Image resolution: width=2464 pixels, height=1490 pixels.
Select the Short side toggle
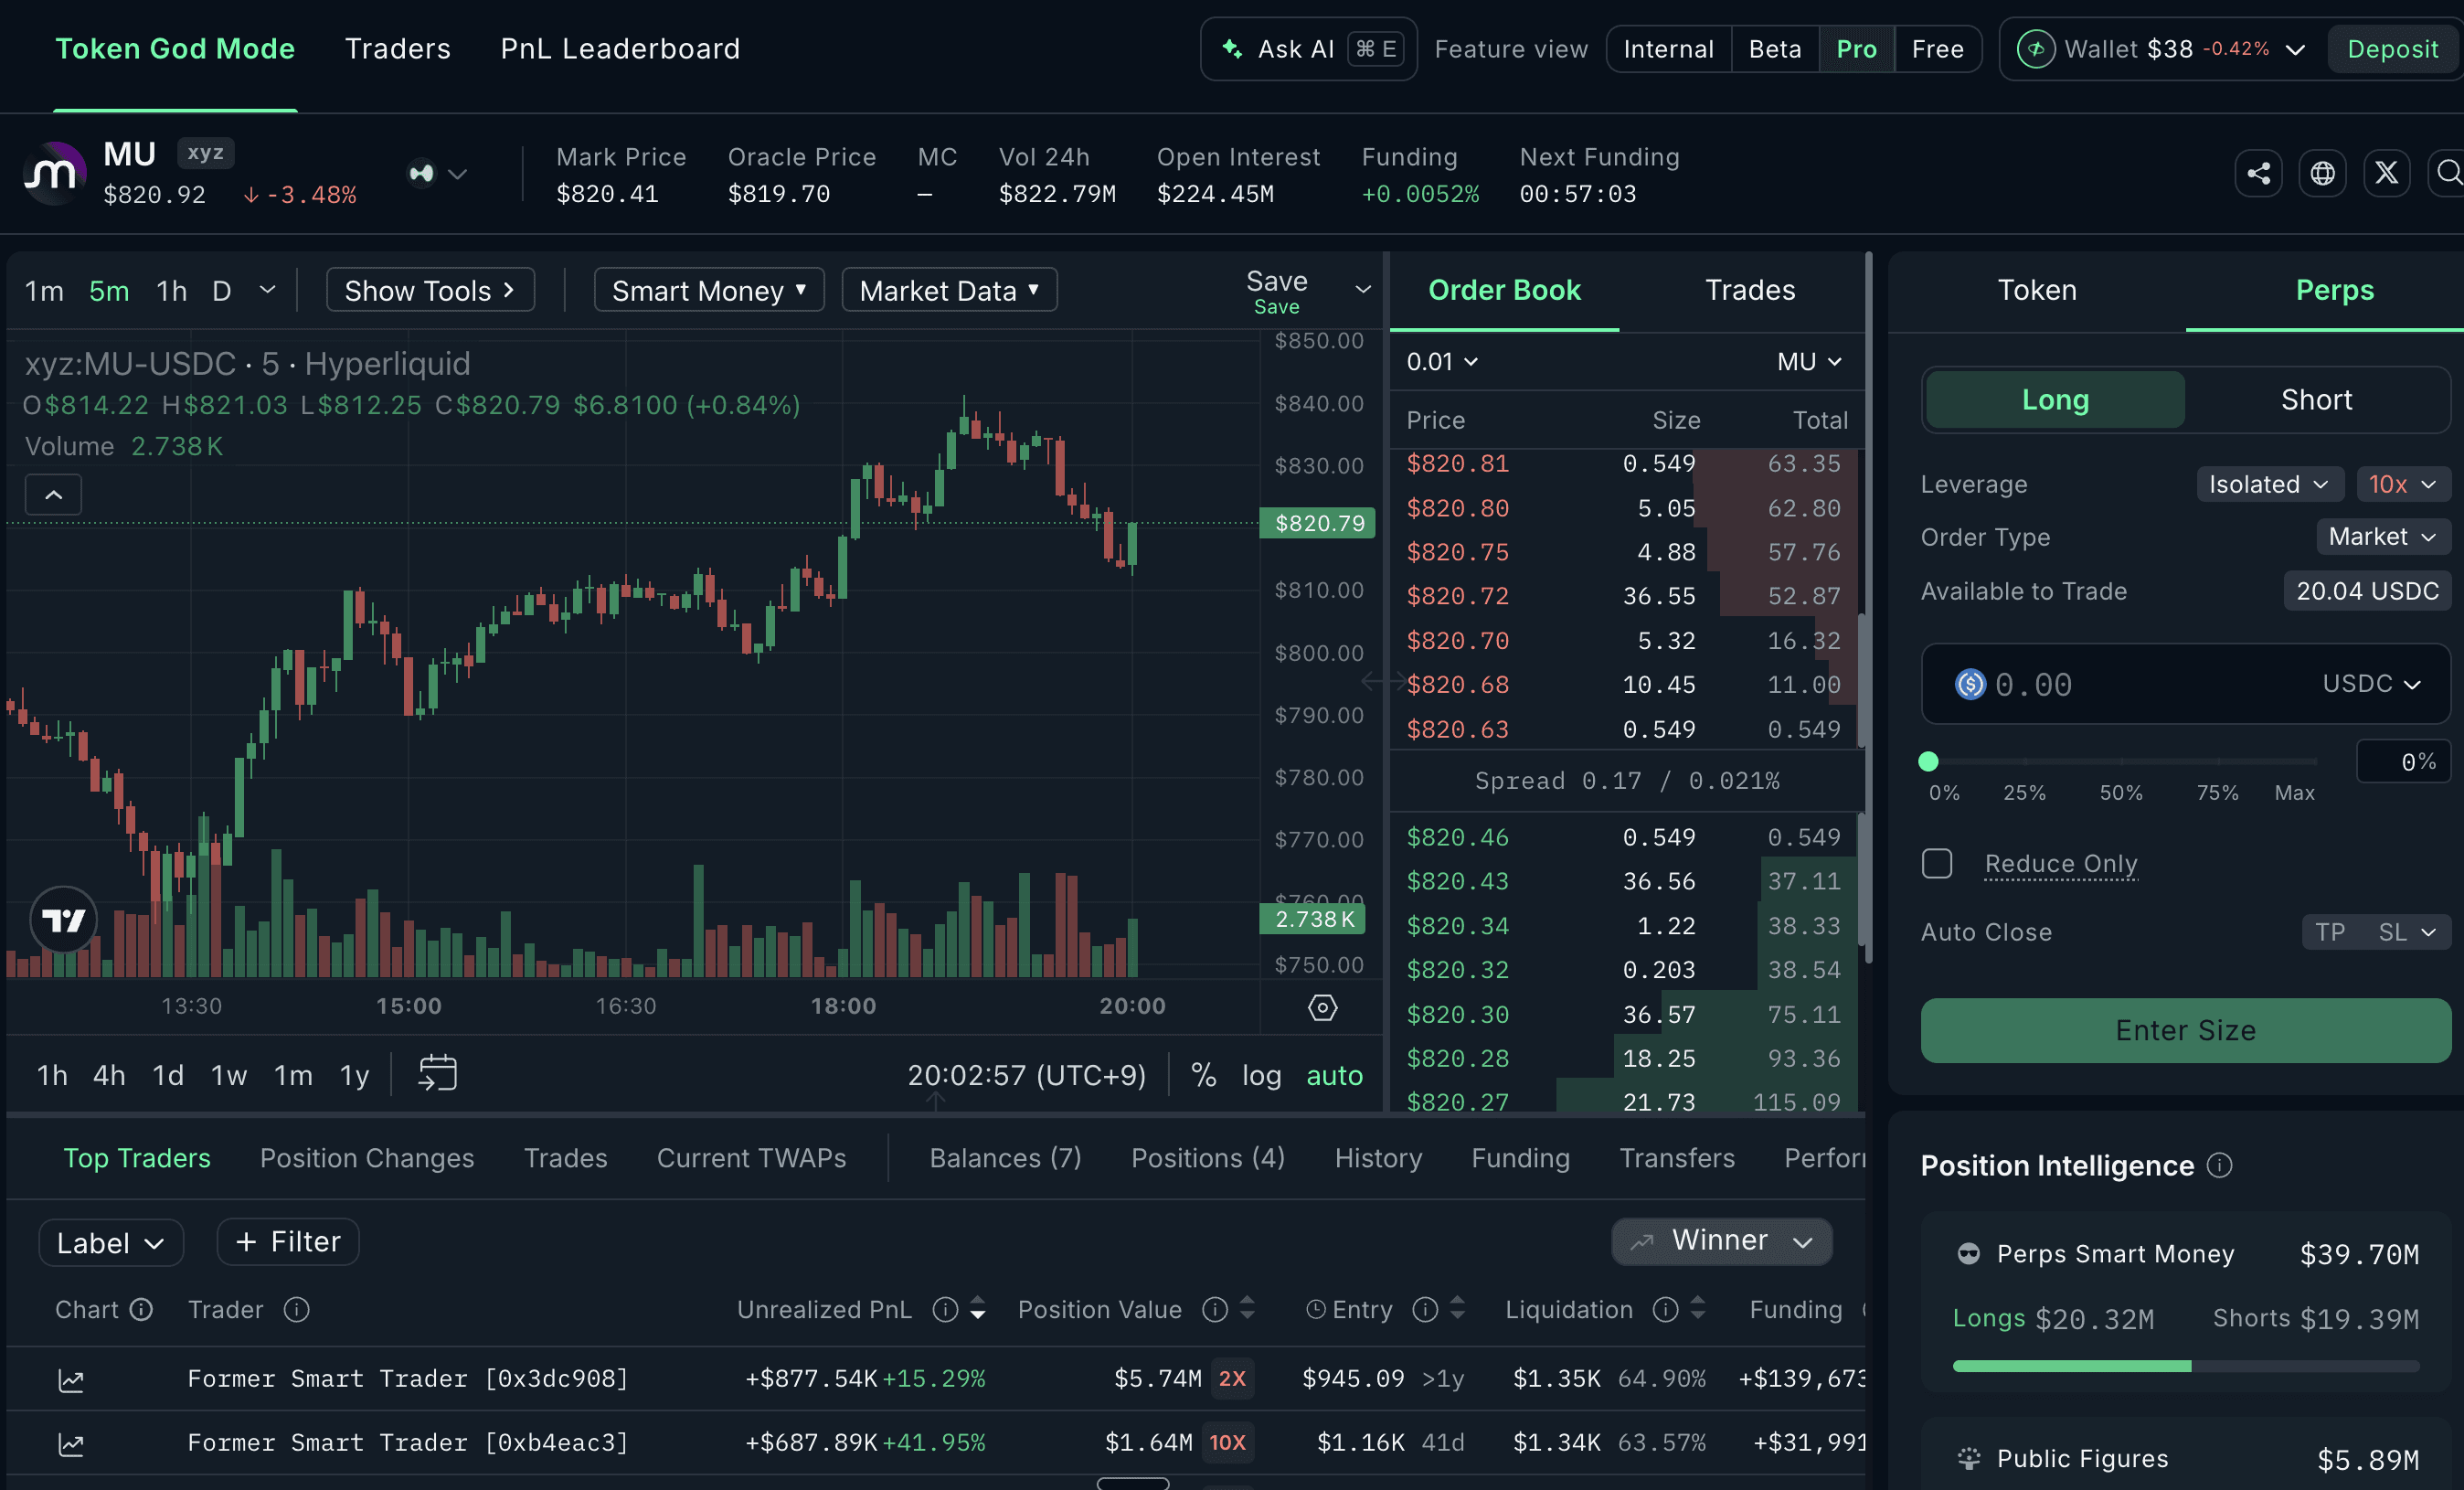pos(2316,400)
